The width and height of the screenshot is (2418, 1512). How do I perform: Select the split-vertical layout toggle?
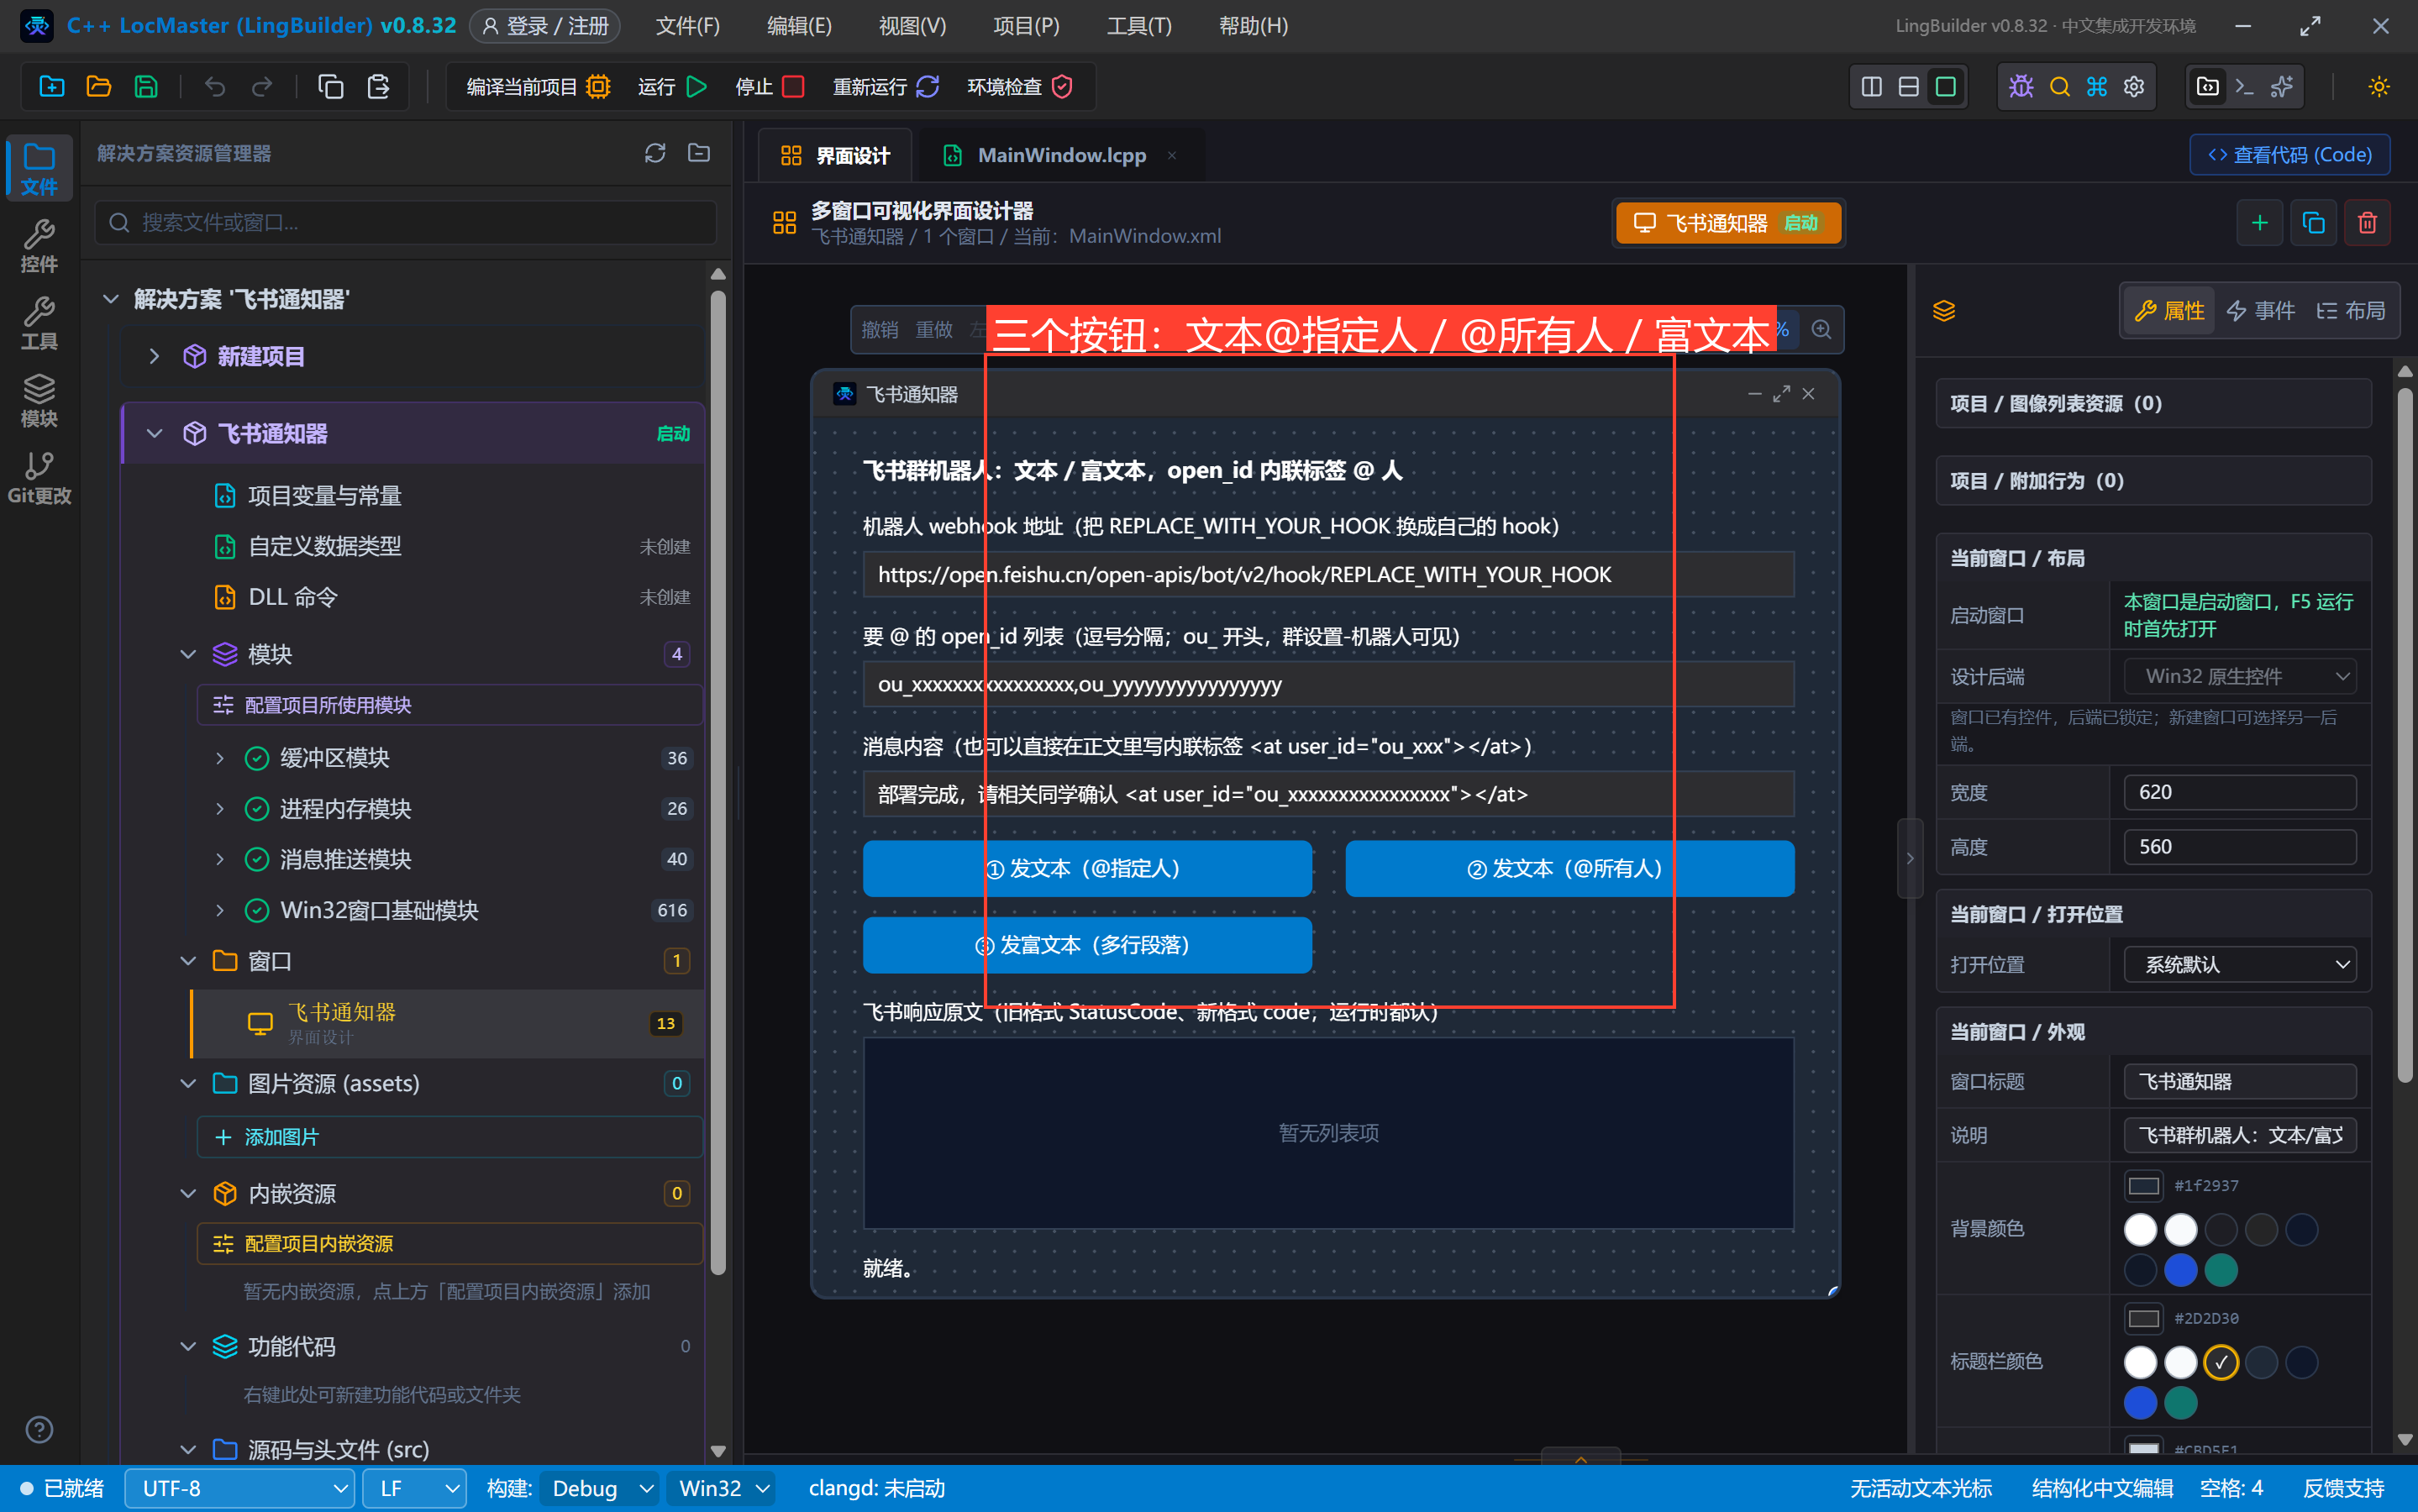click(1872, 87)
